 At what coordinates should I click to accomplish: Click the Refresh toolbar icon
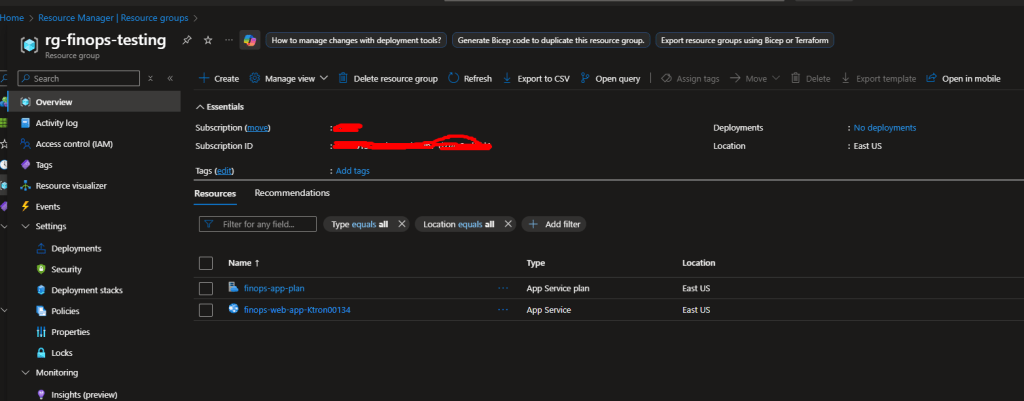click(x=470, y=78)
